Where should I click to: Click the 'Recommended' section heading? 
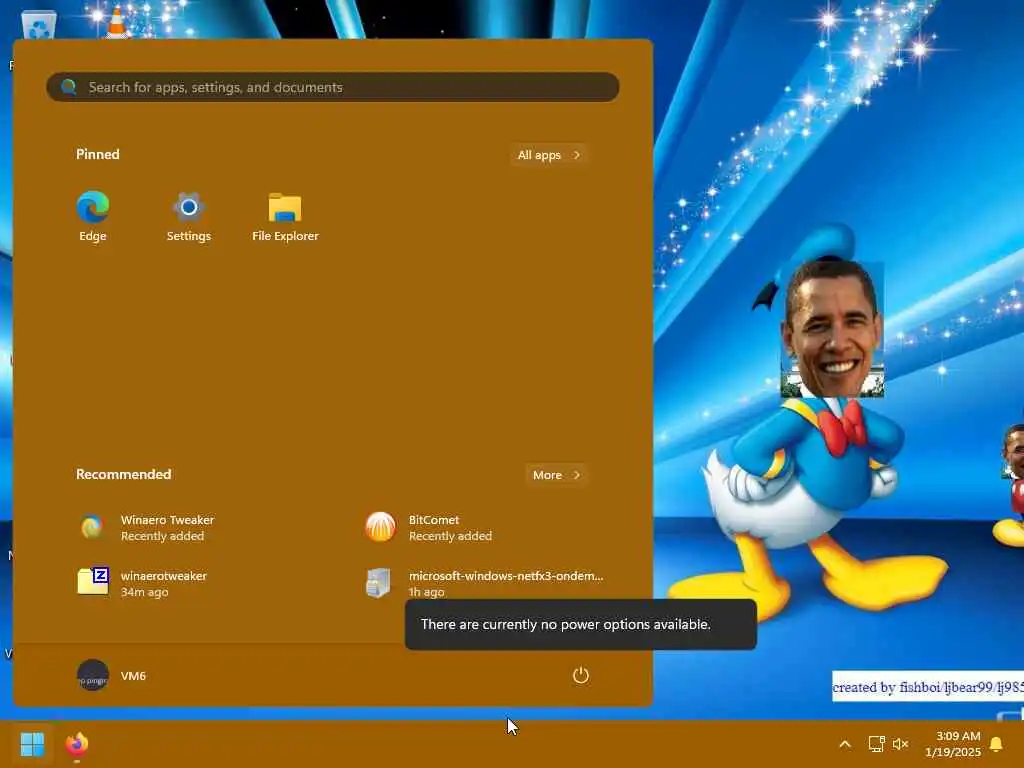(x=123, y=474)
